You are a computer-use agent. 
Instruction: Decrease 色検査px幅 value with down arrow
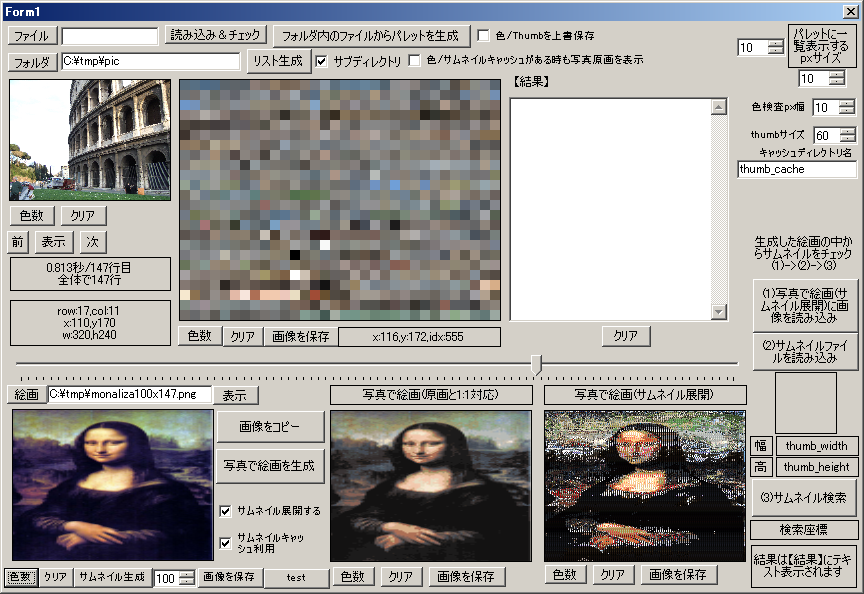pyautogui.click(x=848, y=111)
